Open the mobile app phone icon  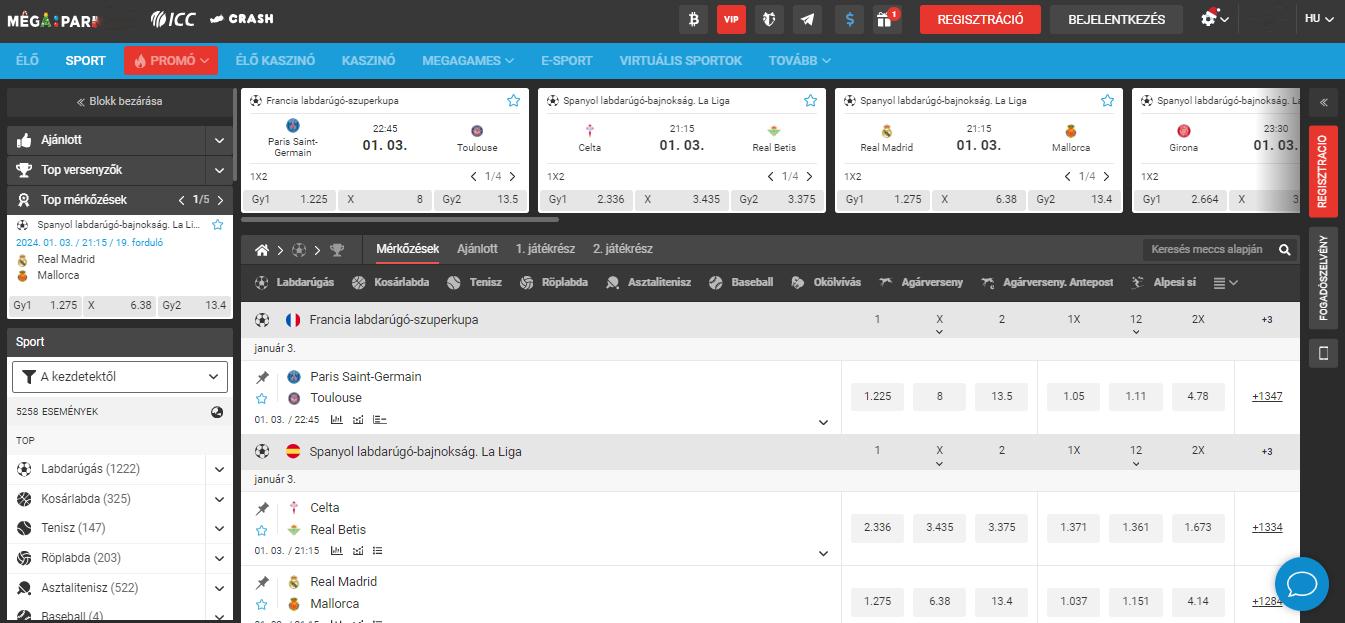tap(1323, 353)
